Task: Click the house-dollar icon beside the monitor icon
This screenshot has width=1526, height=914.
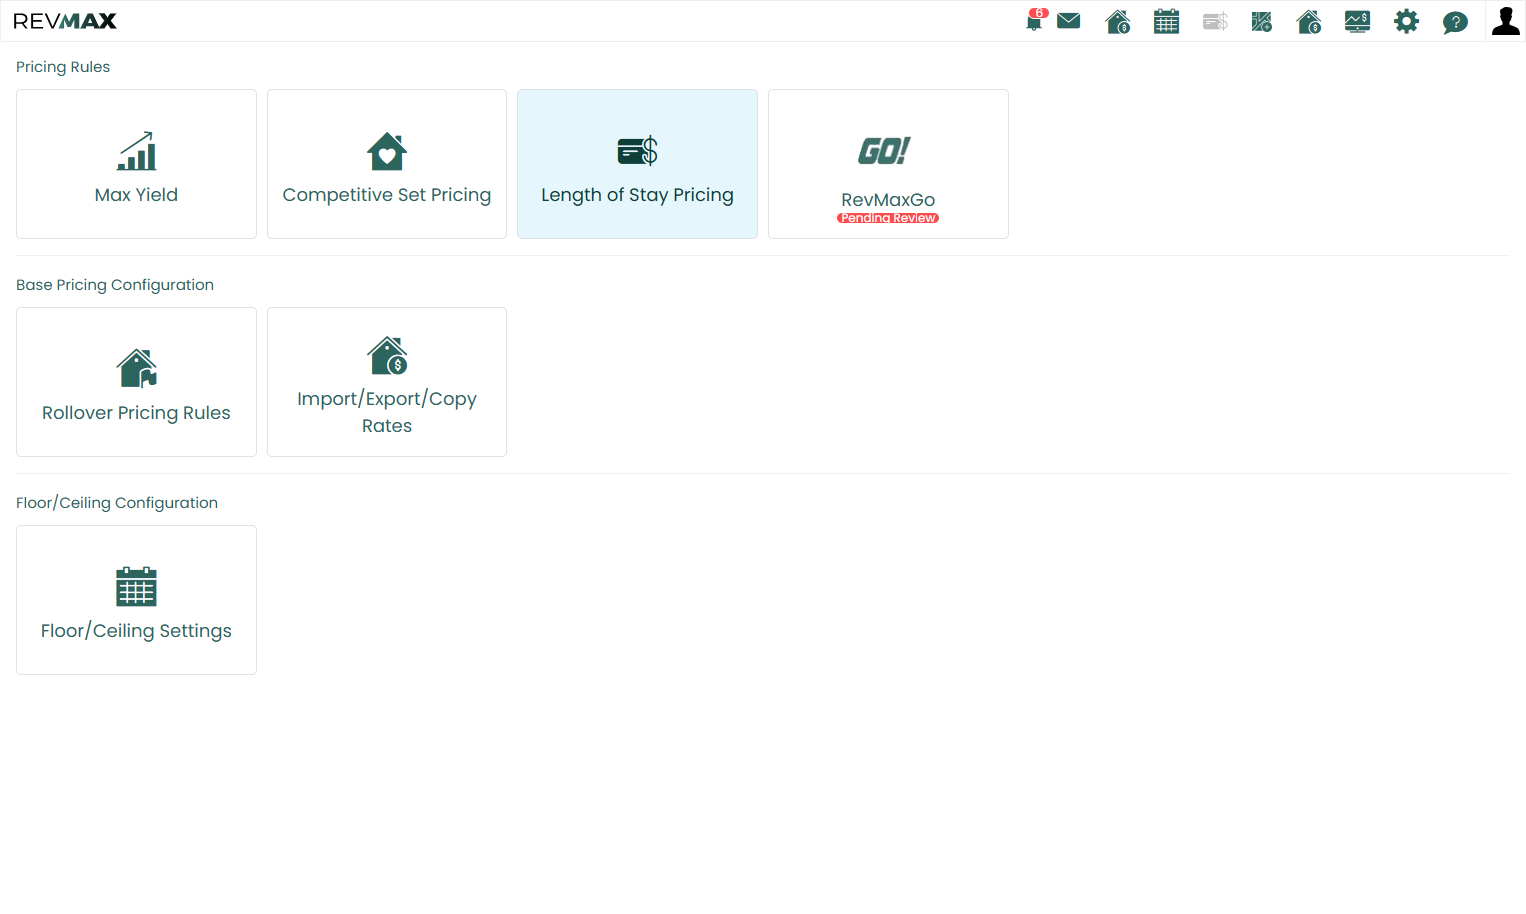Action: click(1309, 21)
